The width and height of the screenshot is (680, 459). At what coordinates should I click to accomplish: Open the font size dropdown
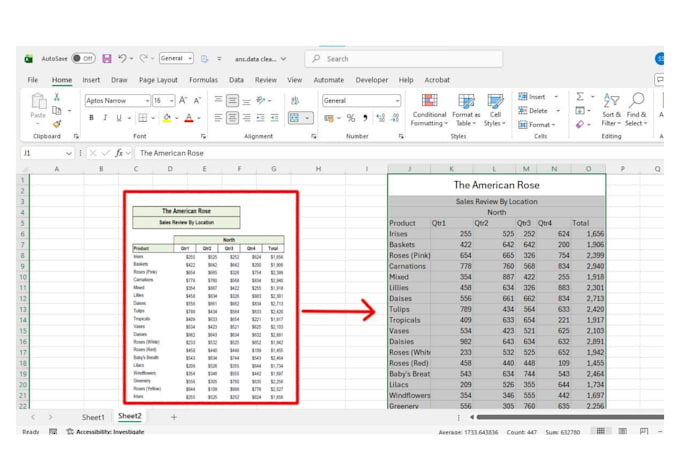[172, 101]
